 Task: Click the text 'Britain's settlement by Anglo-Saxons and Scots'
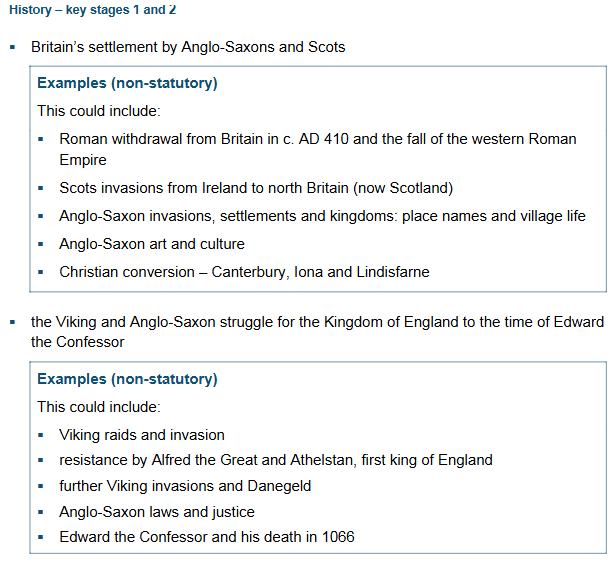point(188,47)
